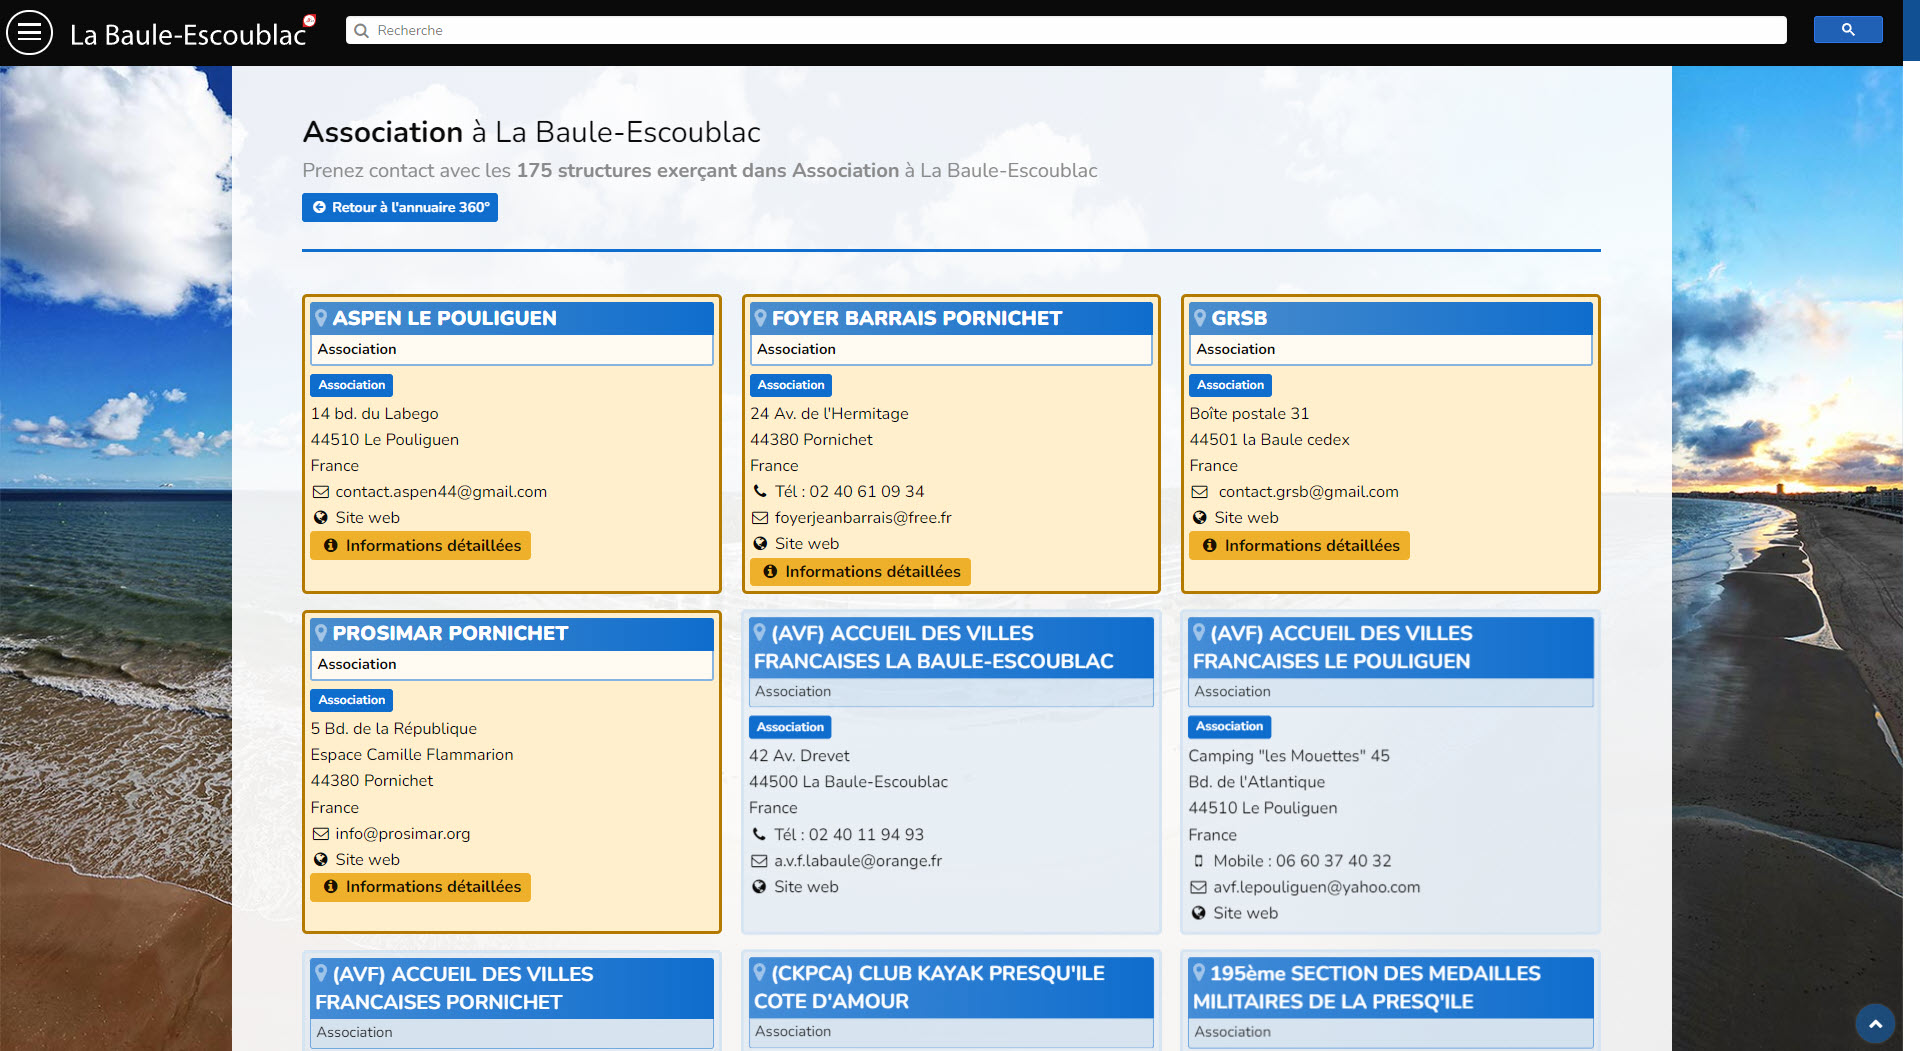Call Tél 02 40 61 09 34

(x=849, y=492)
